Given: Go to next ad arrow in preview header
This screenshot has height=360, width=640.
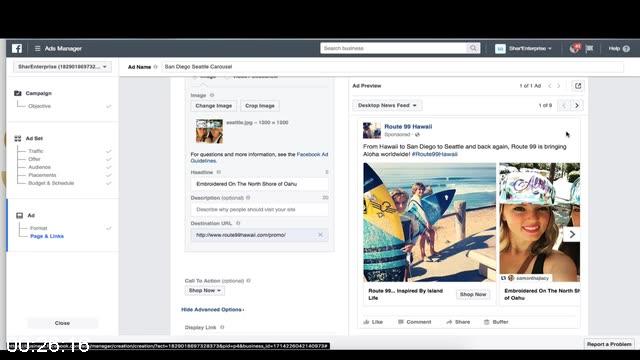Looking at the screenshot, I should [559, 86].
